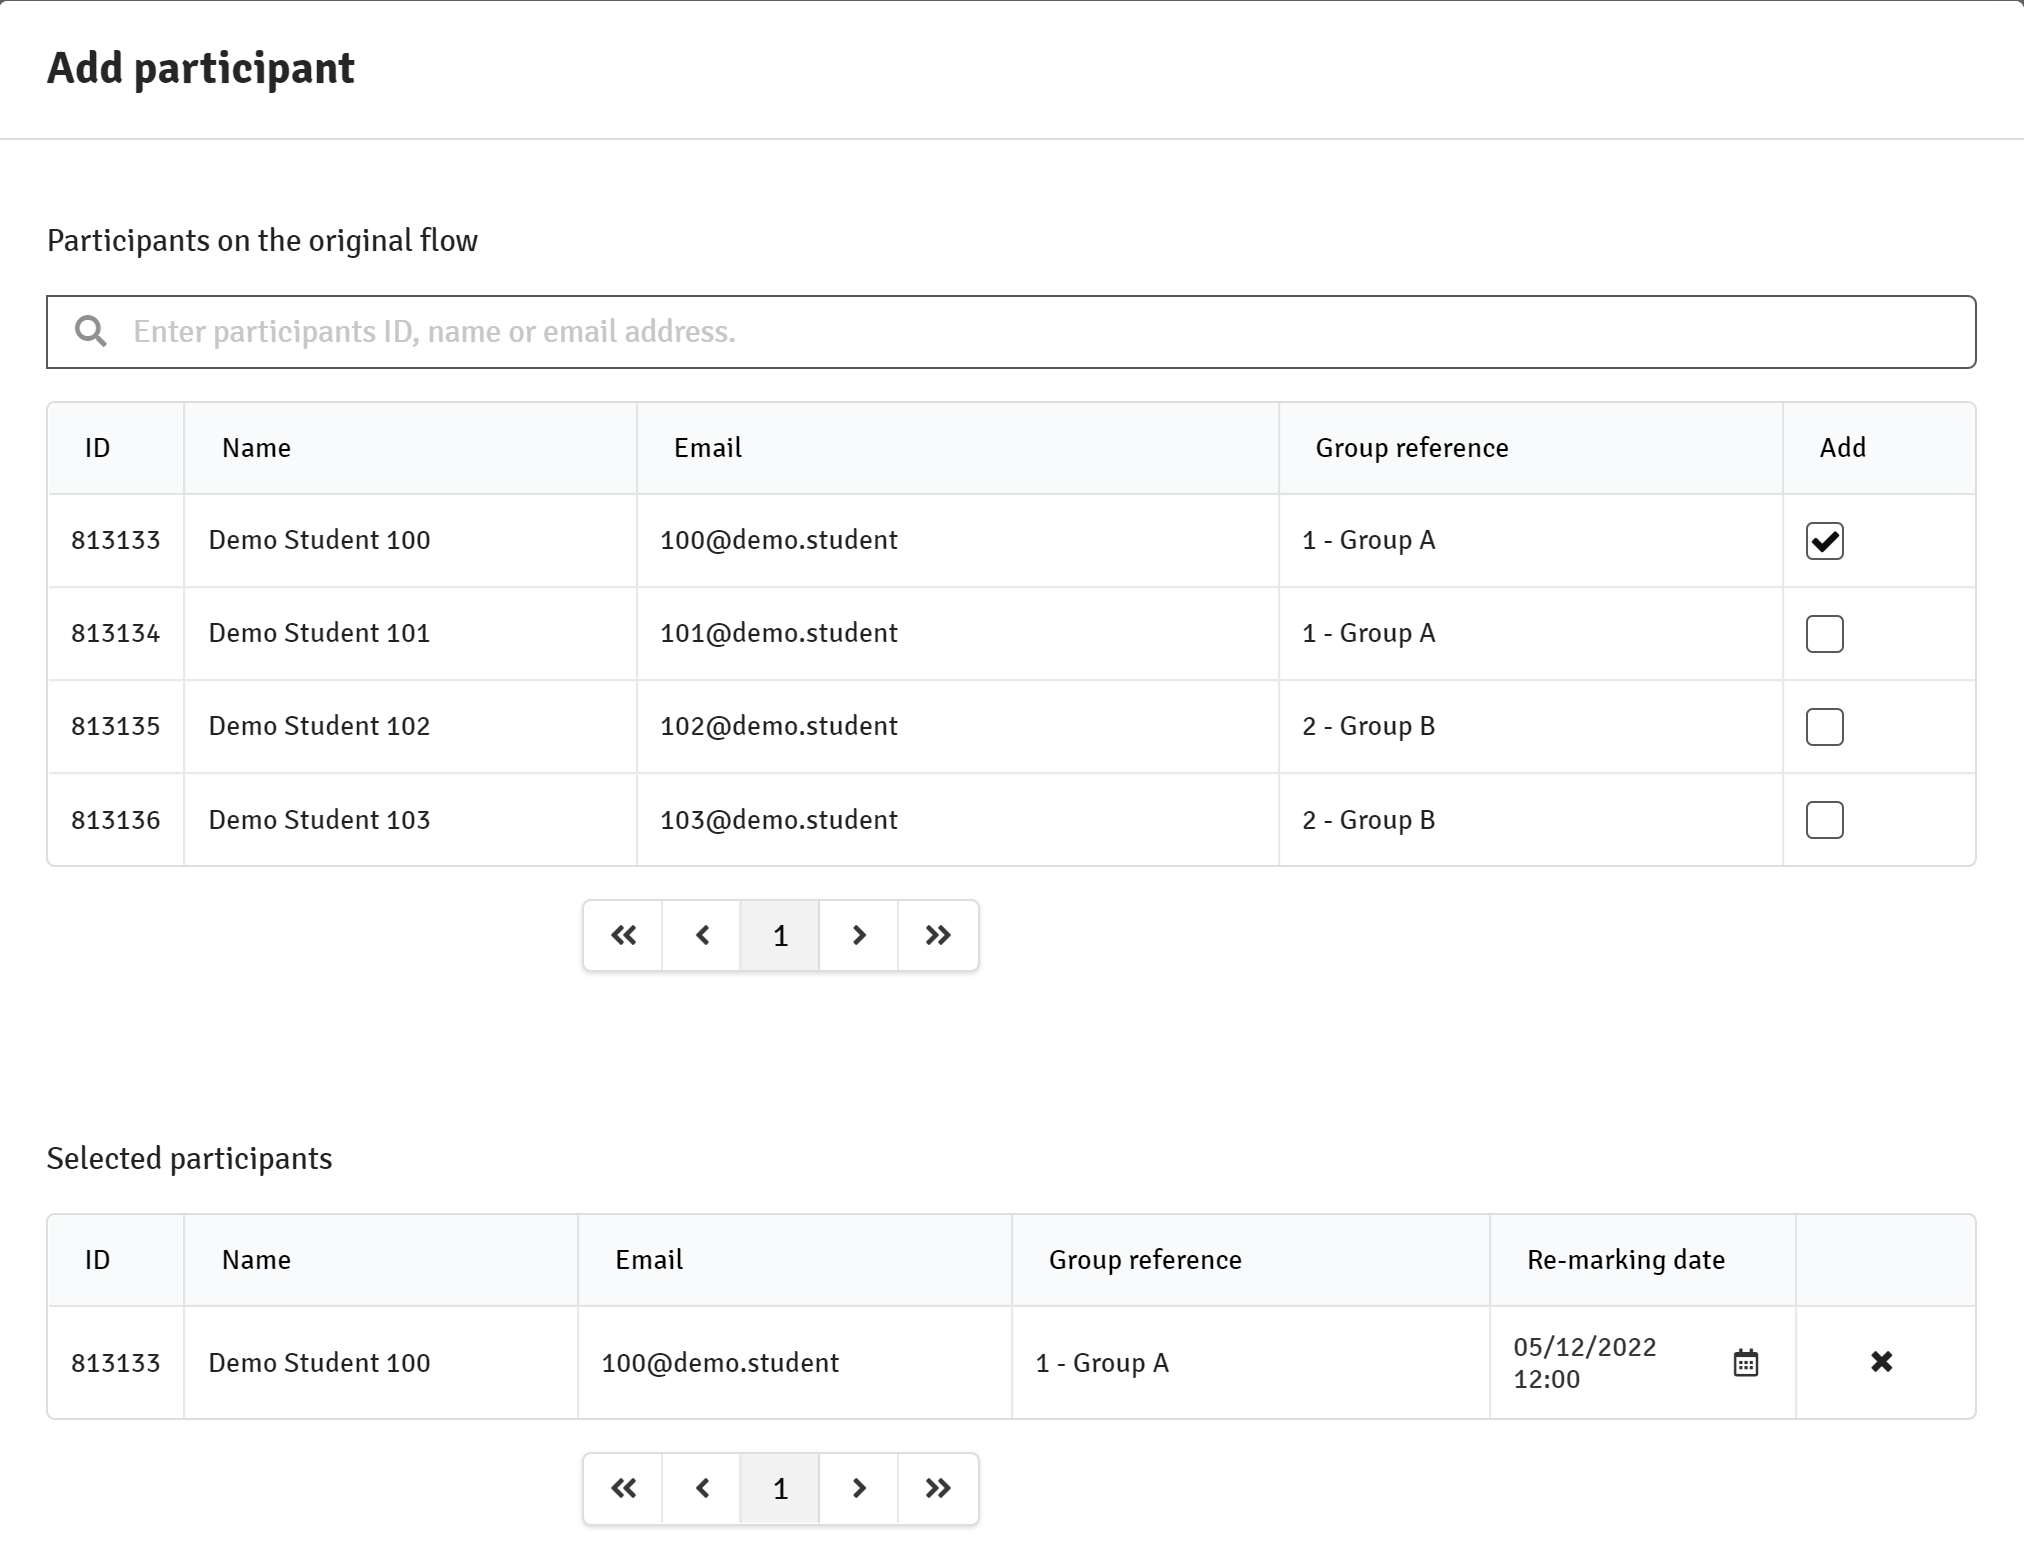Click 102@demo.student email cell
Viewport: 2024px width, 1544px height.
coord(958,727)
